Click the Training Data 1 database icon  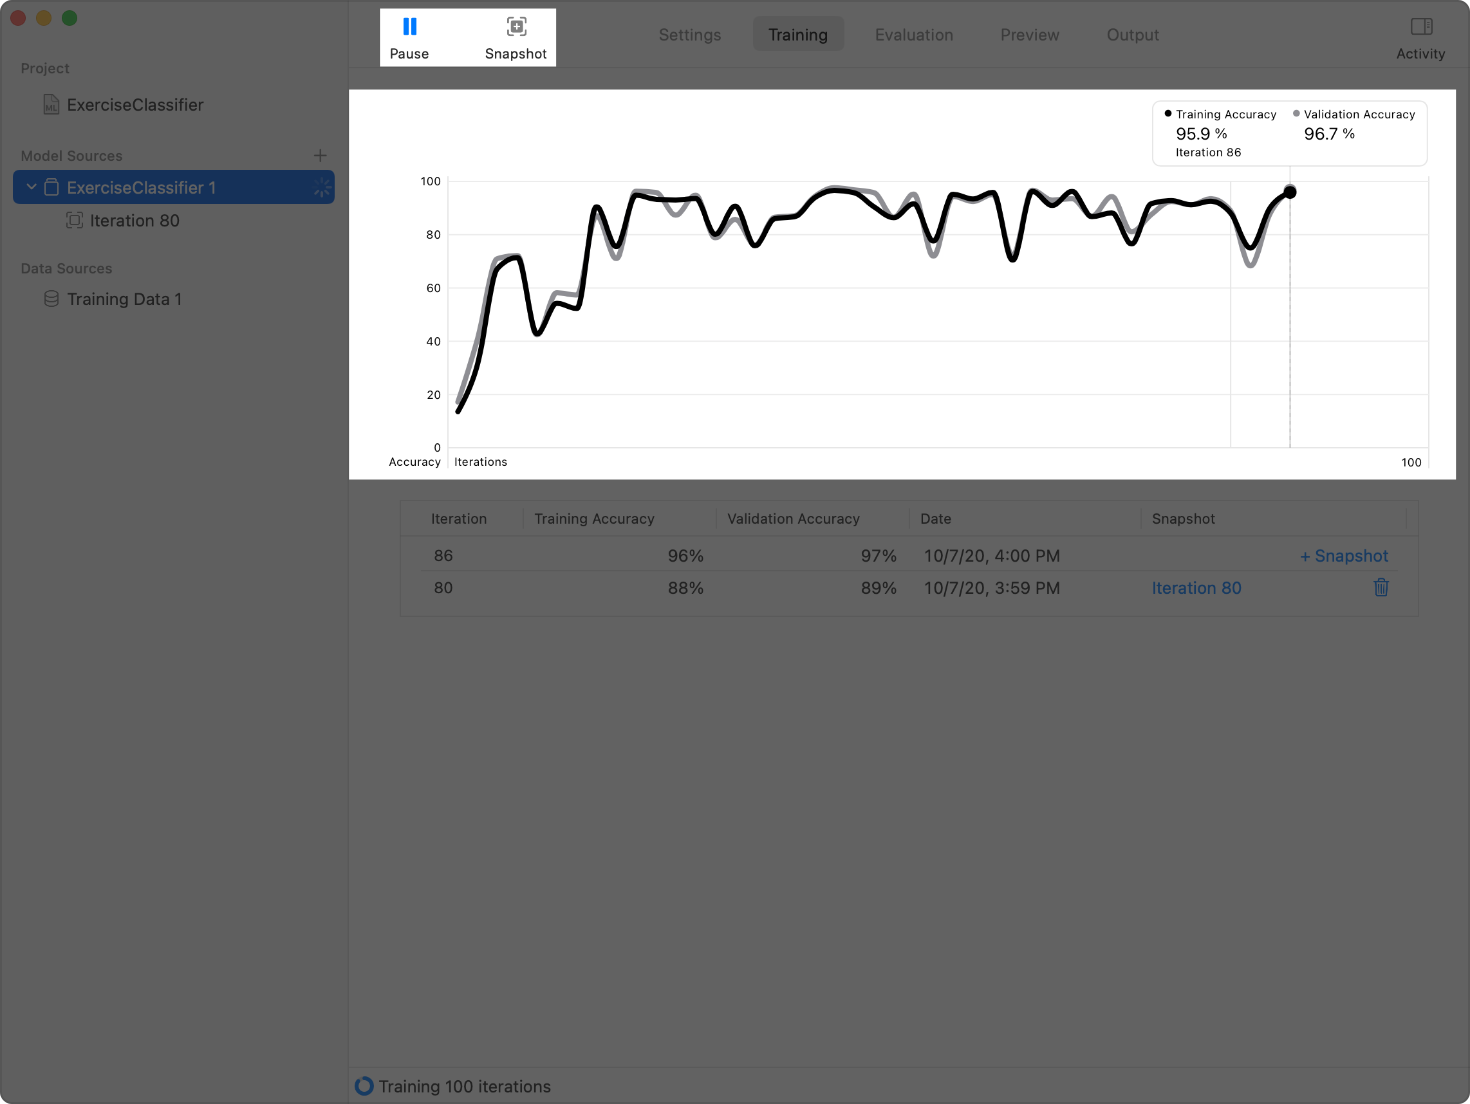click(x=51, y=299)
